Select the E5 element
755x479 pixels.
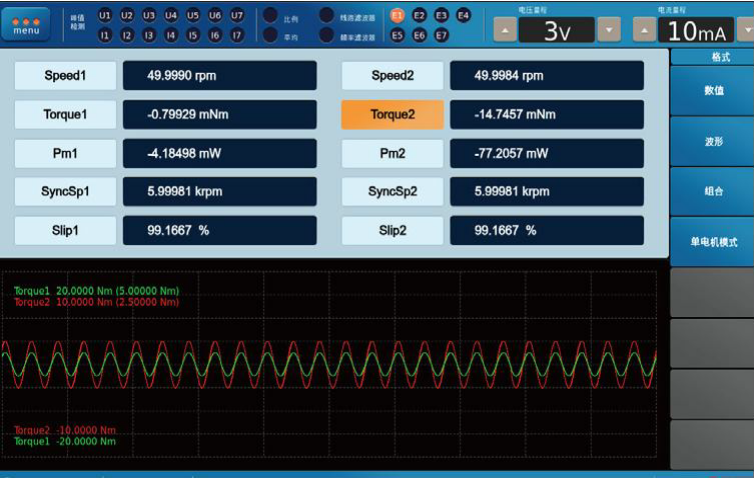click(x=397, y=35)
